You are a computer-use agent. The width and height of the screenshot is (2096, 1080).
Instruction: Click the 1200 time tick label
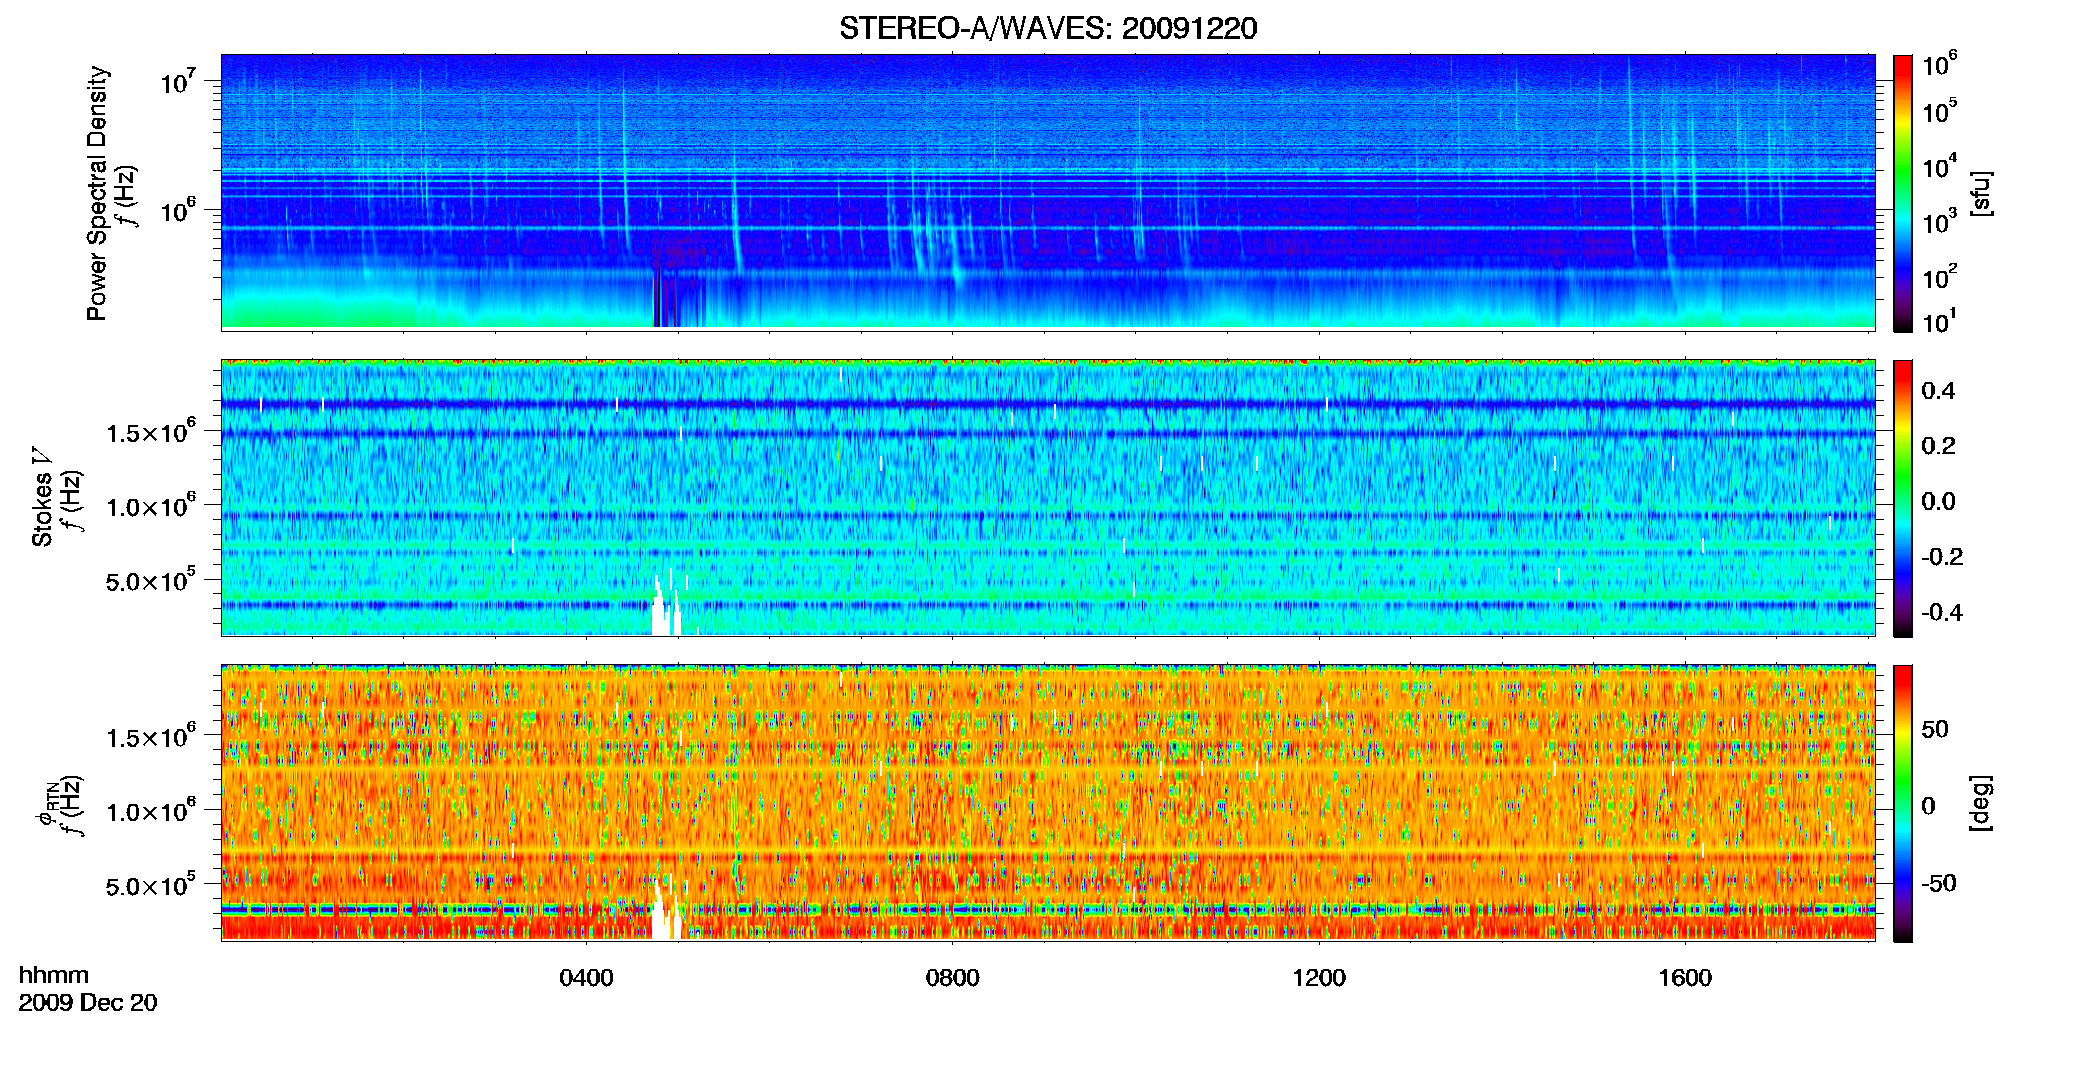pyautogui.click(x=1319, y=978)
